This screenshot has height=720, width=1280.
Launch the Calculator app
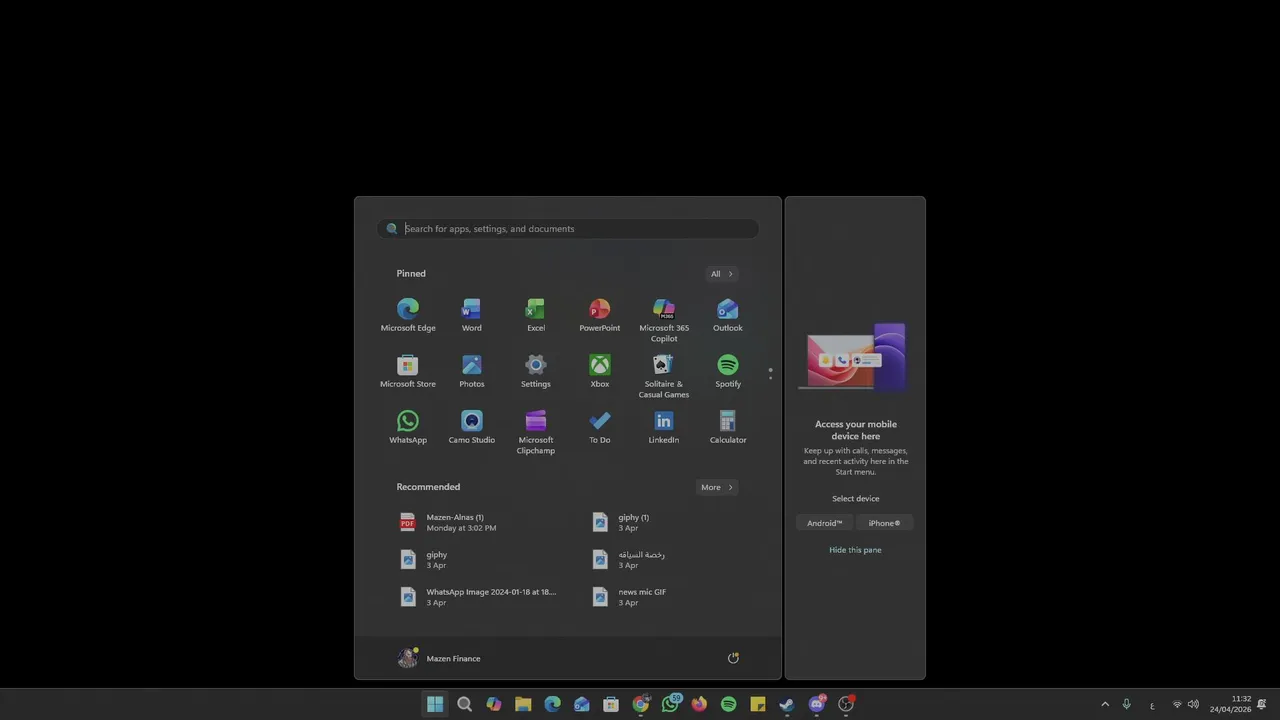pos(728,427)
